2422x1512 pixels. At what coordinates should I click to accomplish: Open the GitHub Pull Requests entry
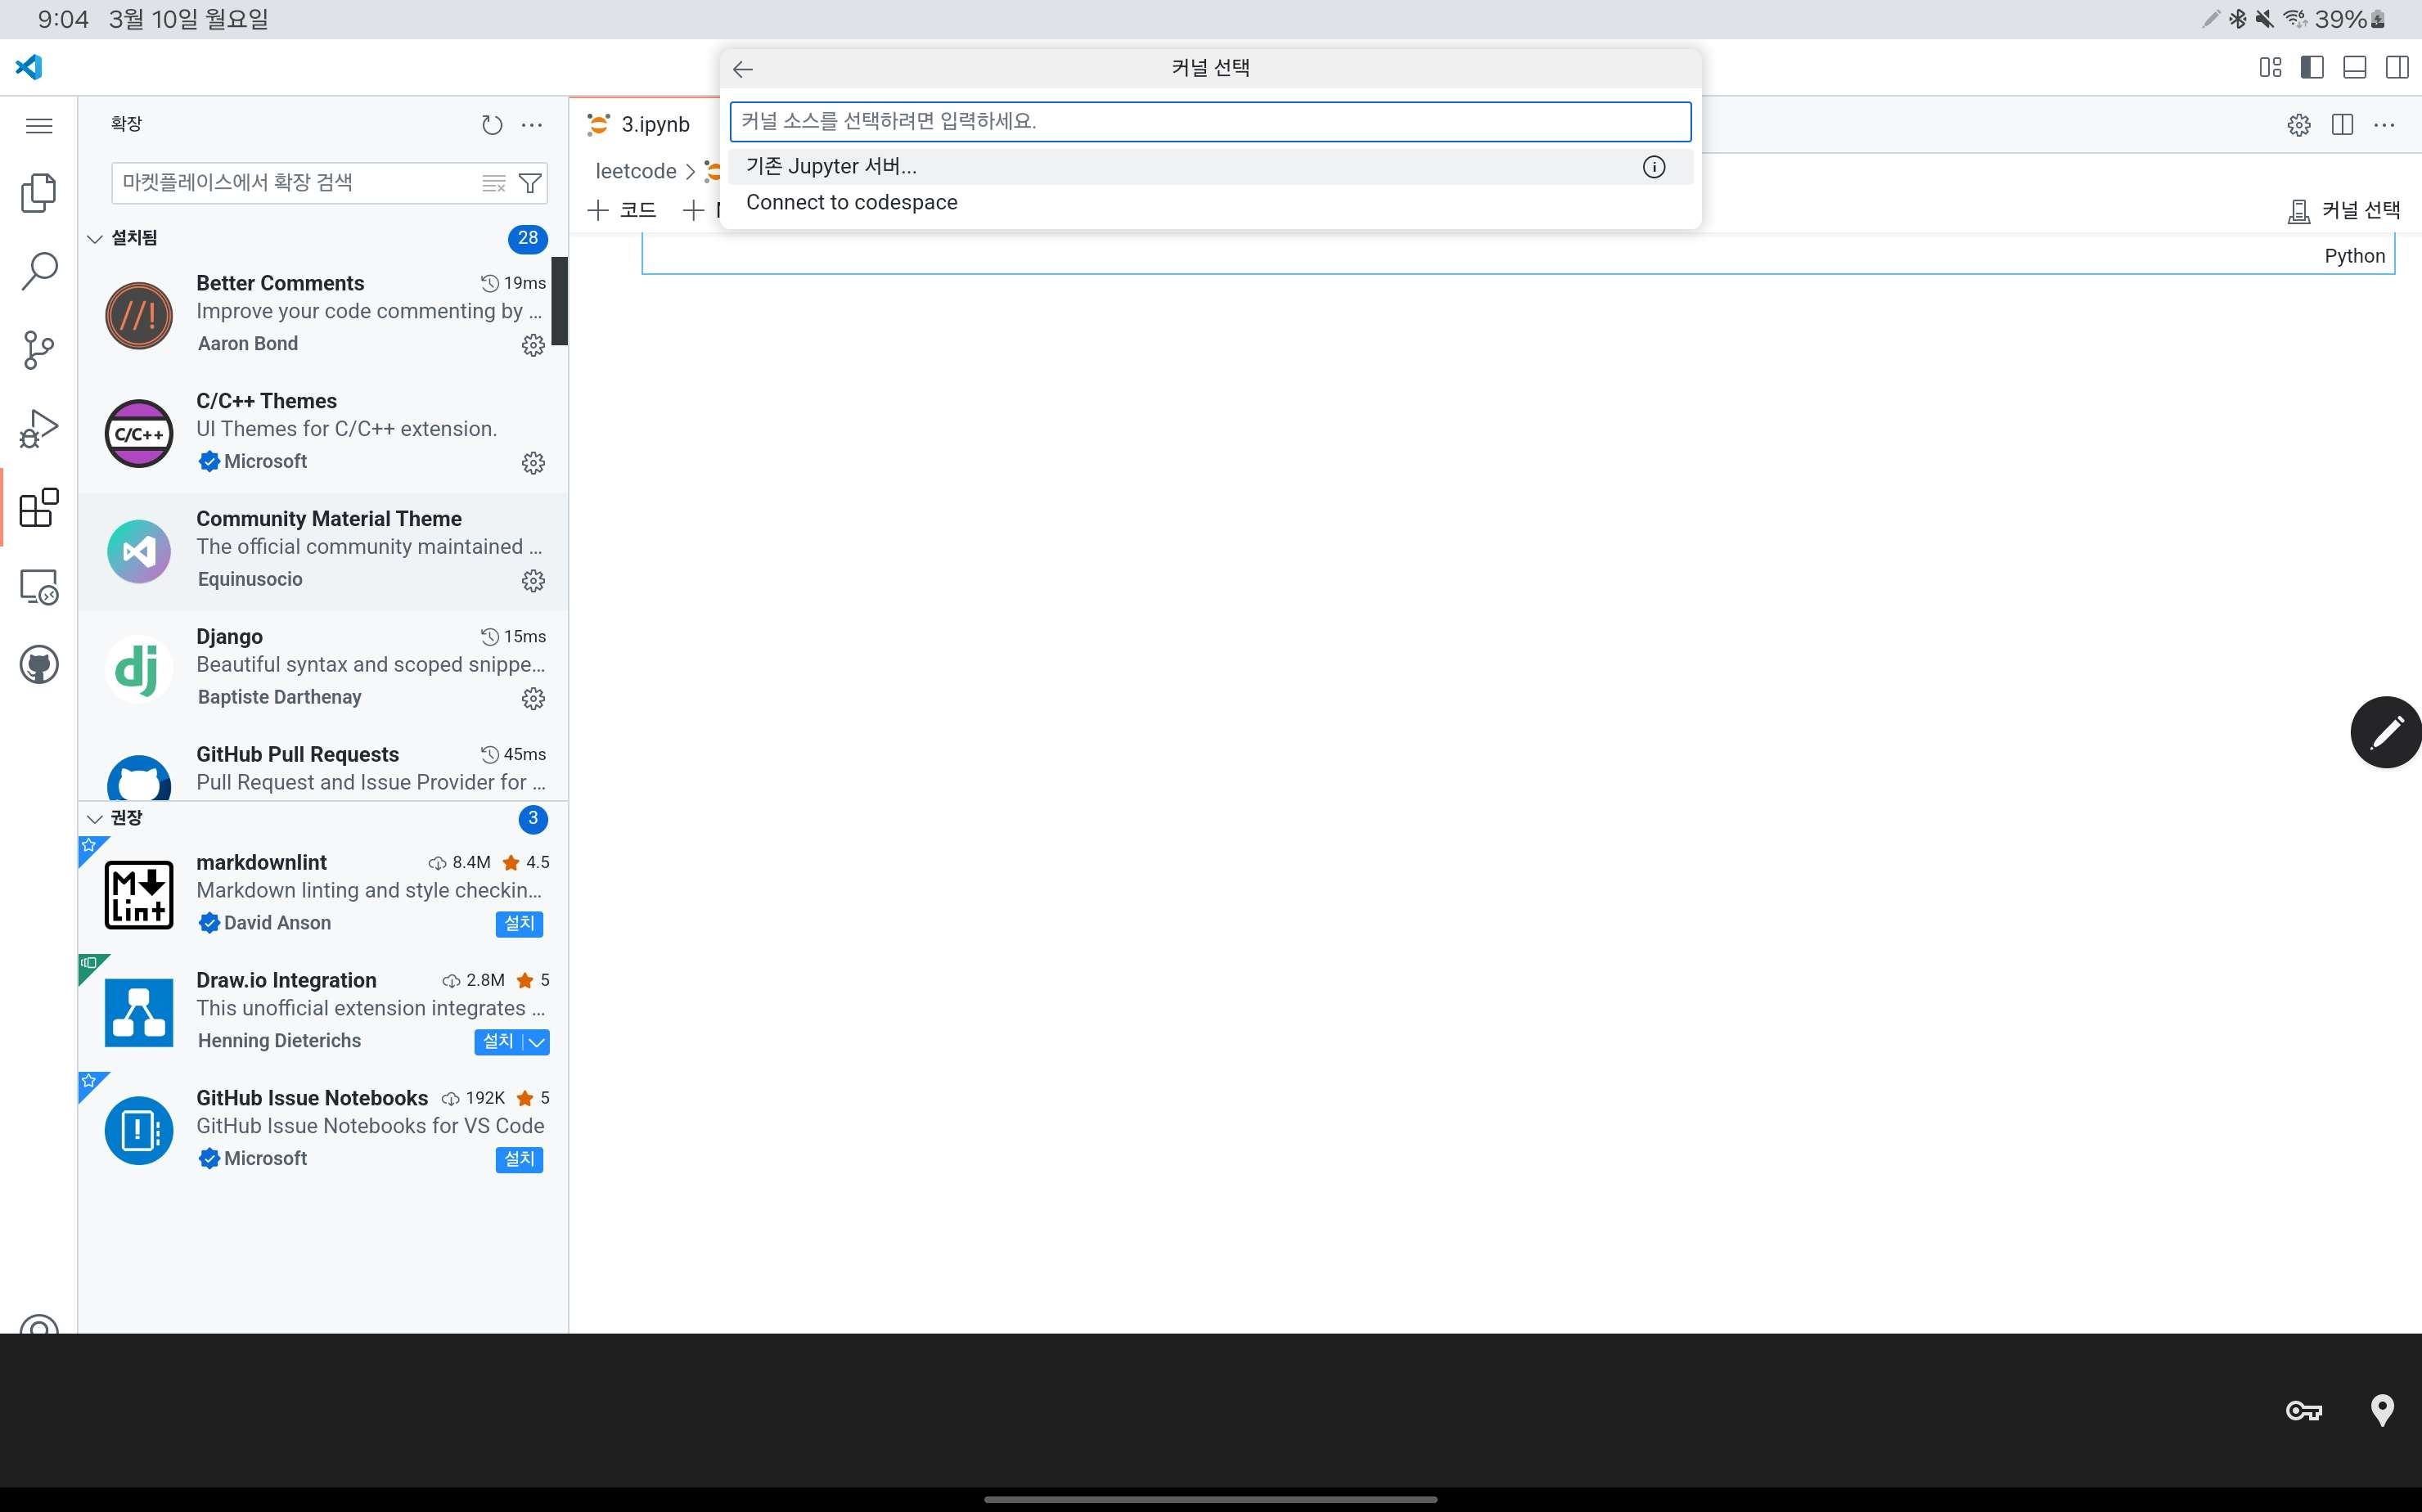[323, 765]
